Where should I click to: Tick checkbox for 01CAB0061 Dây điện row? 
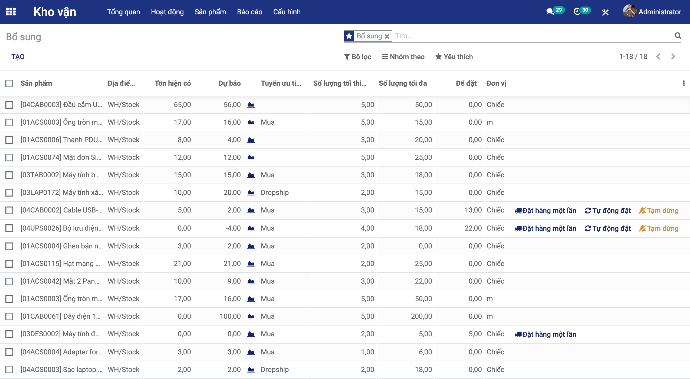(9, 316)
